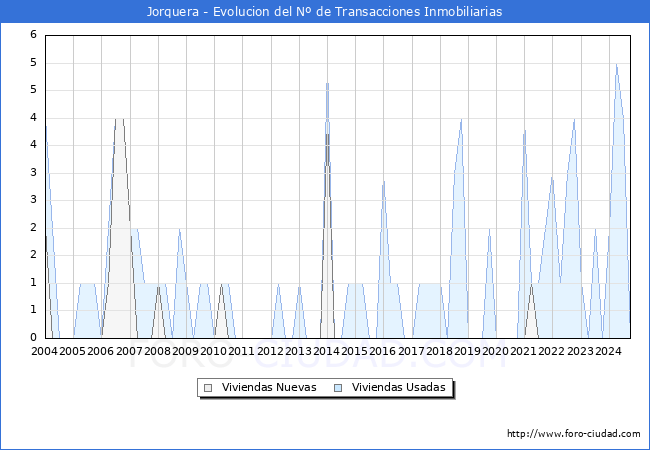Viewport: 650px width, 450px height.
Task: Click the 2017 x-axis label
Action: point(411,351)
